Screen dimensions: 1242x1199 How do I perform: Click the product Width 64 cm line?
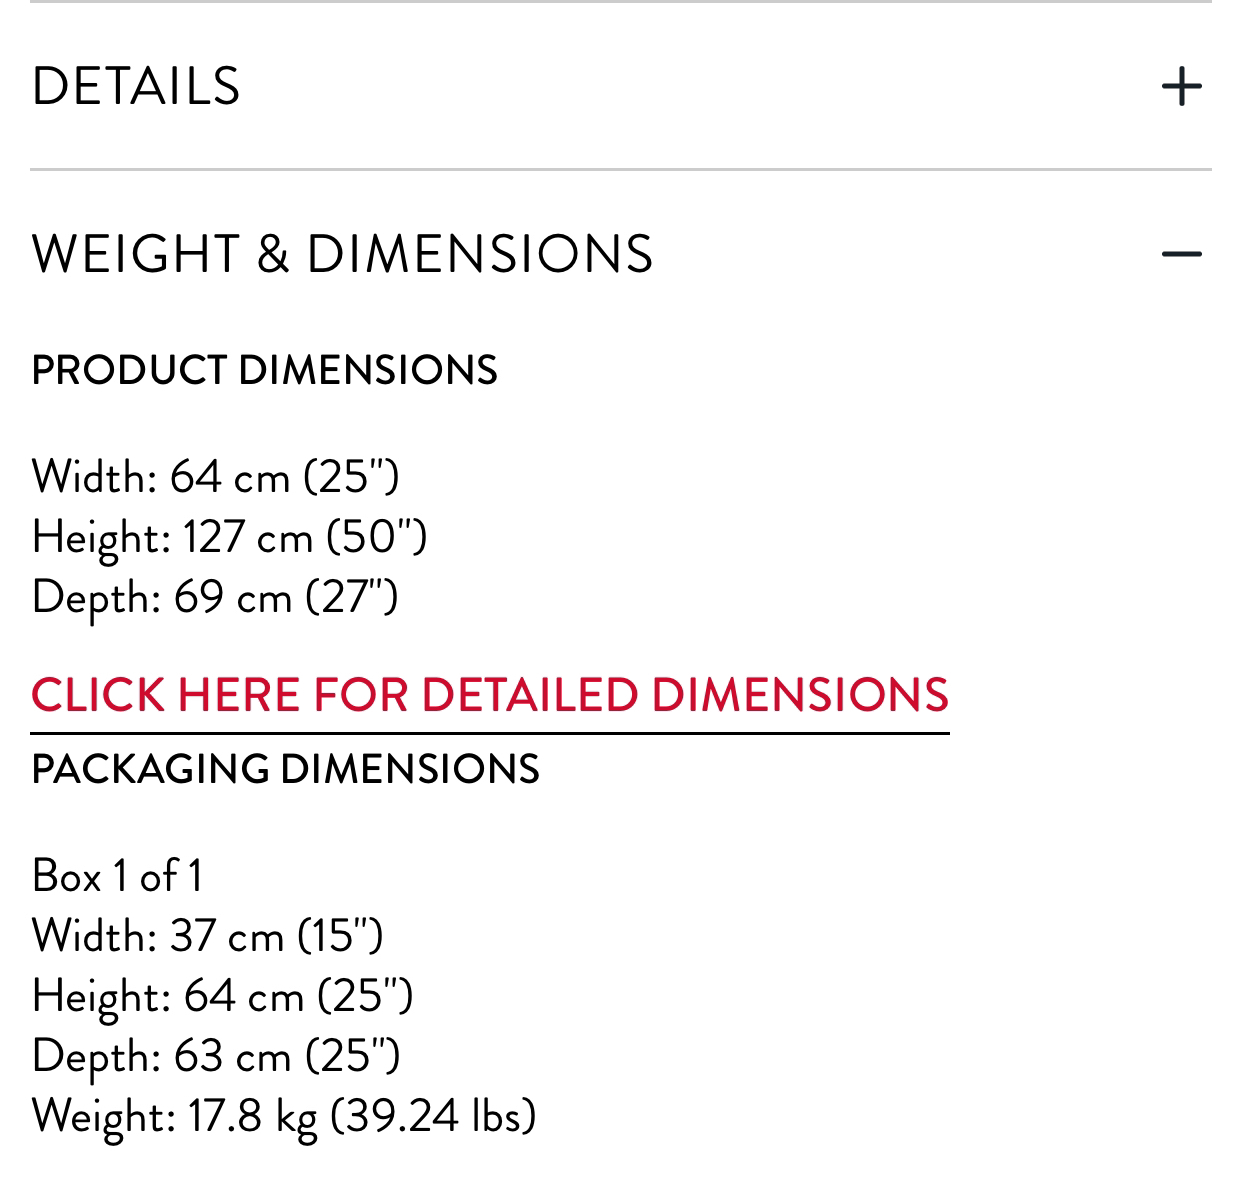pyautogui.click(x=216, y=476)
